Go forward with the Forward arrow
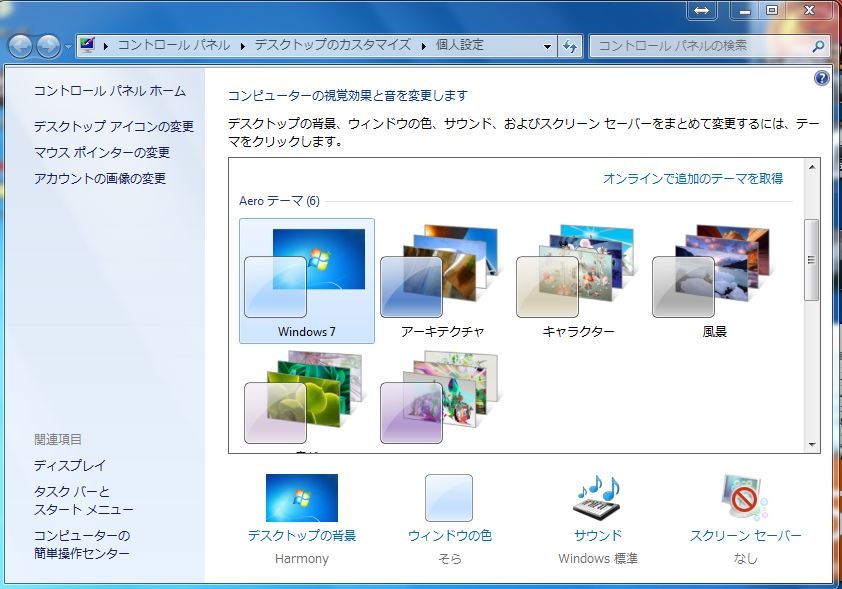 [49, 46]
